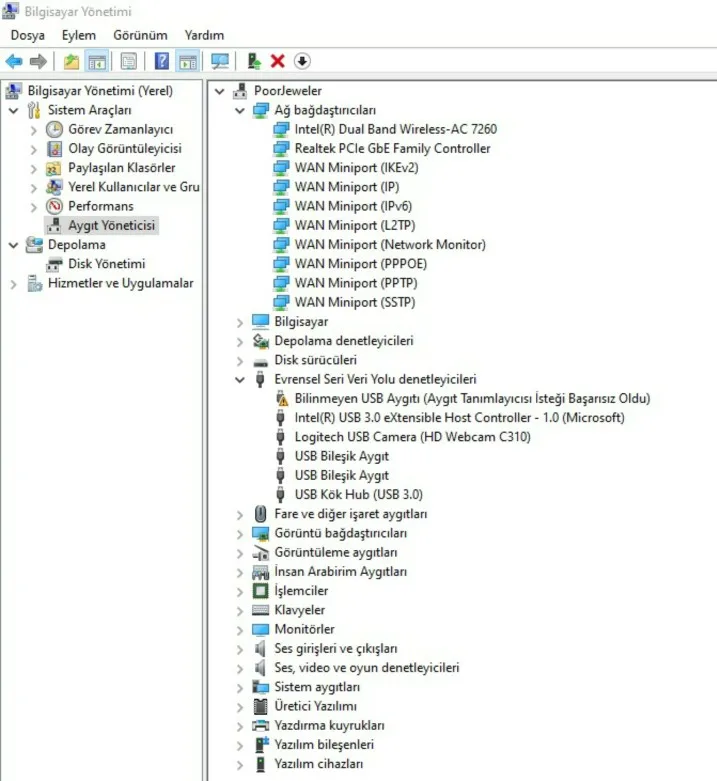The height and width of the screenshot is (781, 717).
Task: Expand the Disk sürücüleri category
Action: coord(240,361)
